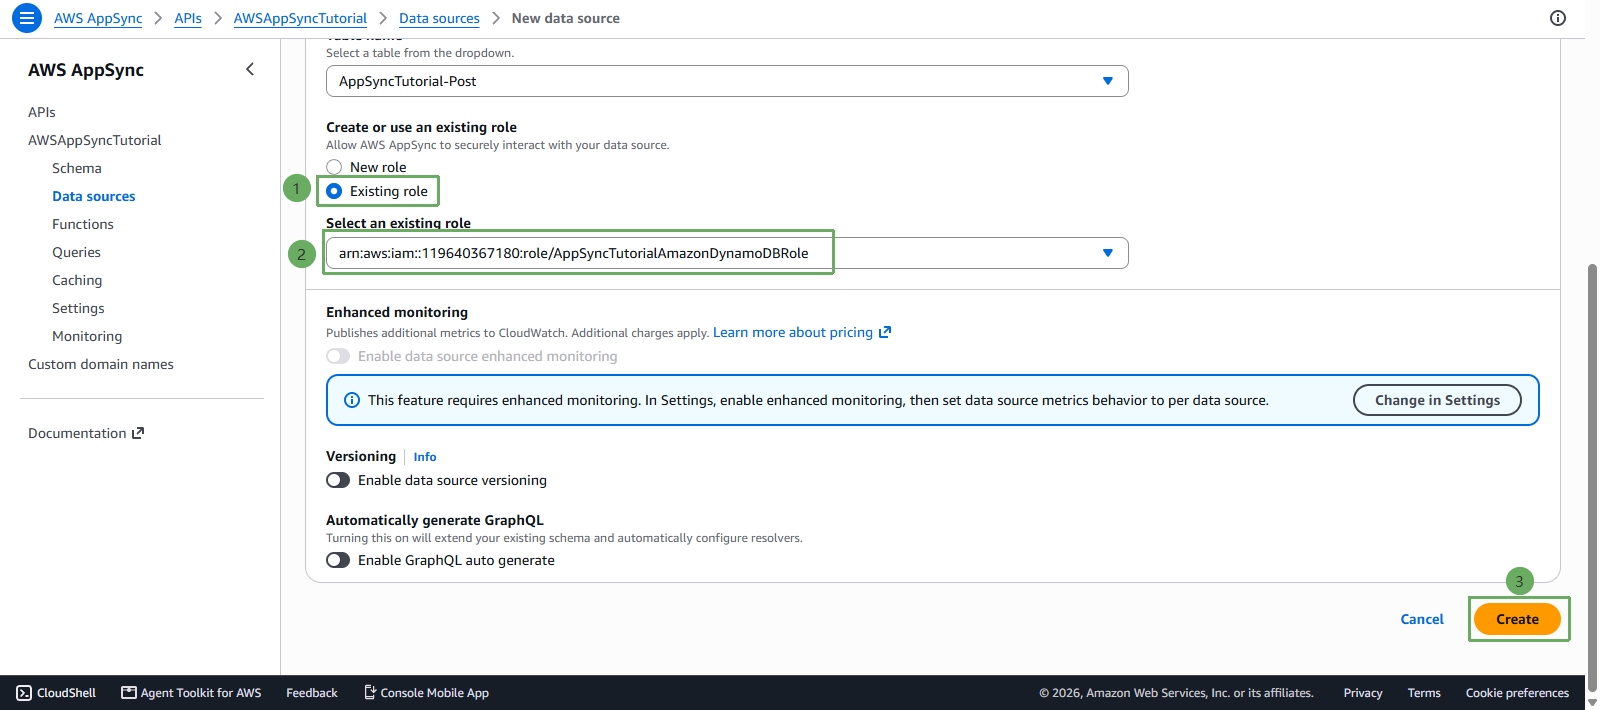The image size is (1600, 710).
Task: Open Custom domain names in the sidebar
Action: (x=101, y=364)
